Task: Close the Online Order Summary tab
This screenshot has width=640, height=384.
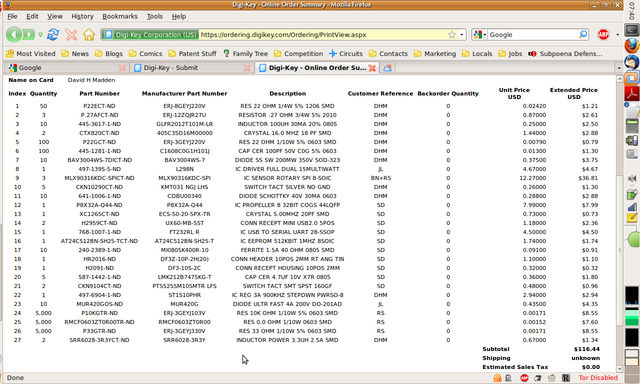Action: (372, 68)
